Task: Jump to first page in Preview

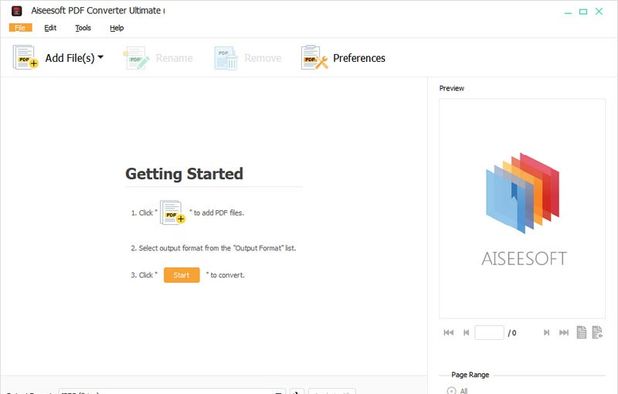Action: click(449, 333)
